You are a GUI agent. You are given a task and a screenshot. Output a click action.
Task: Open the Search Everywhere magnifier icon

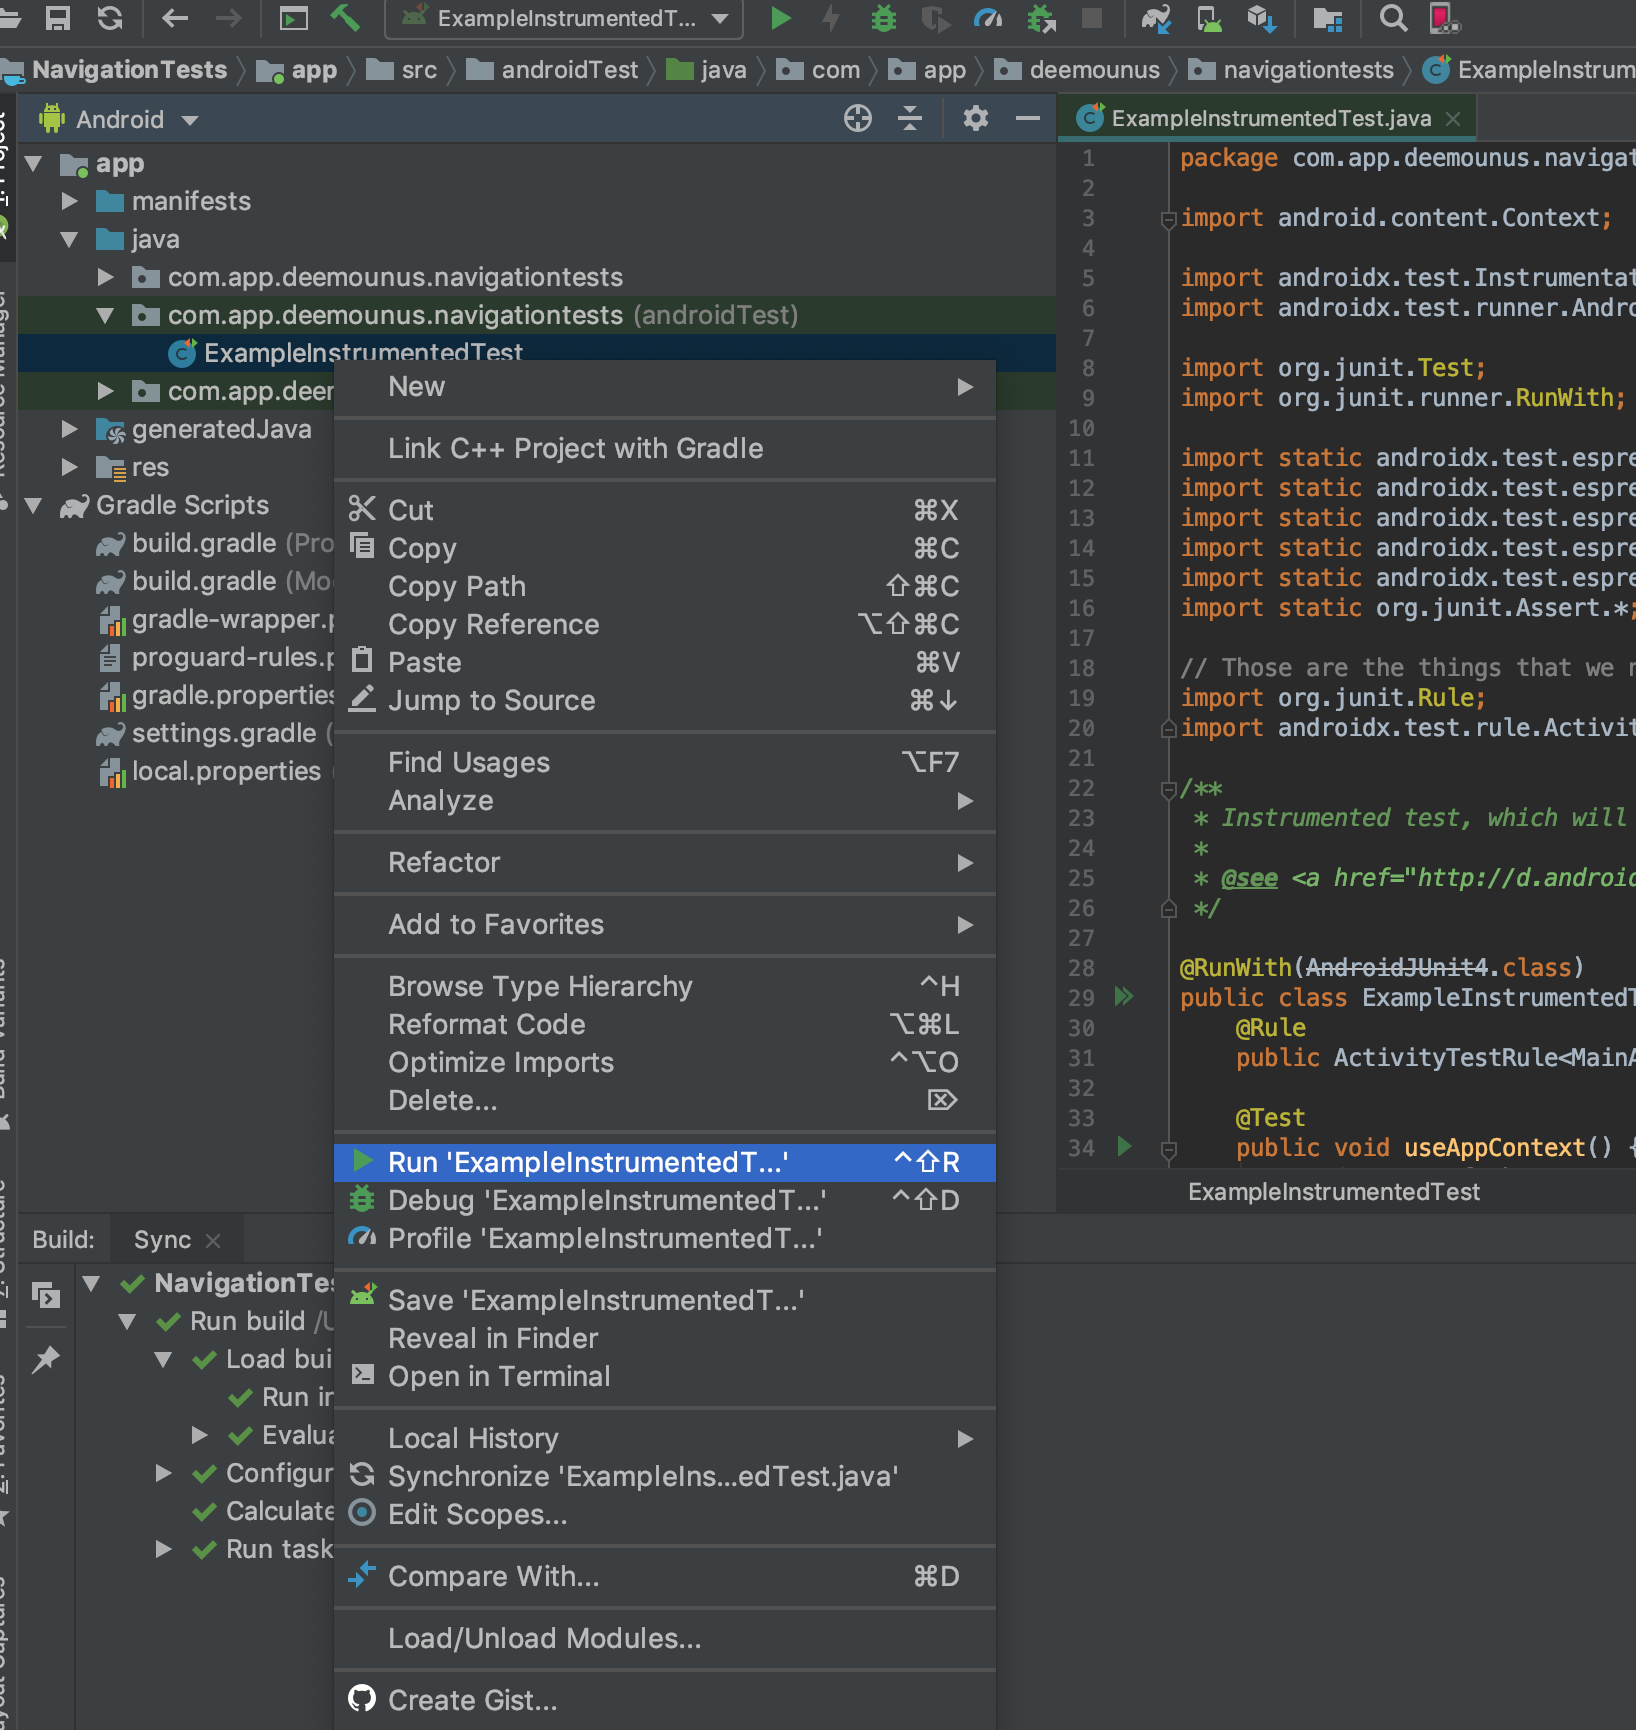[1392, 18]
